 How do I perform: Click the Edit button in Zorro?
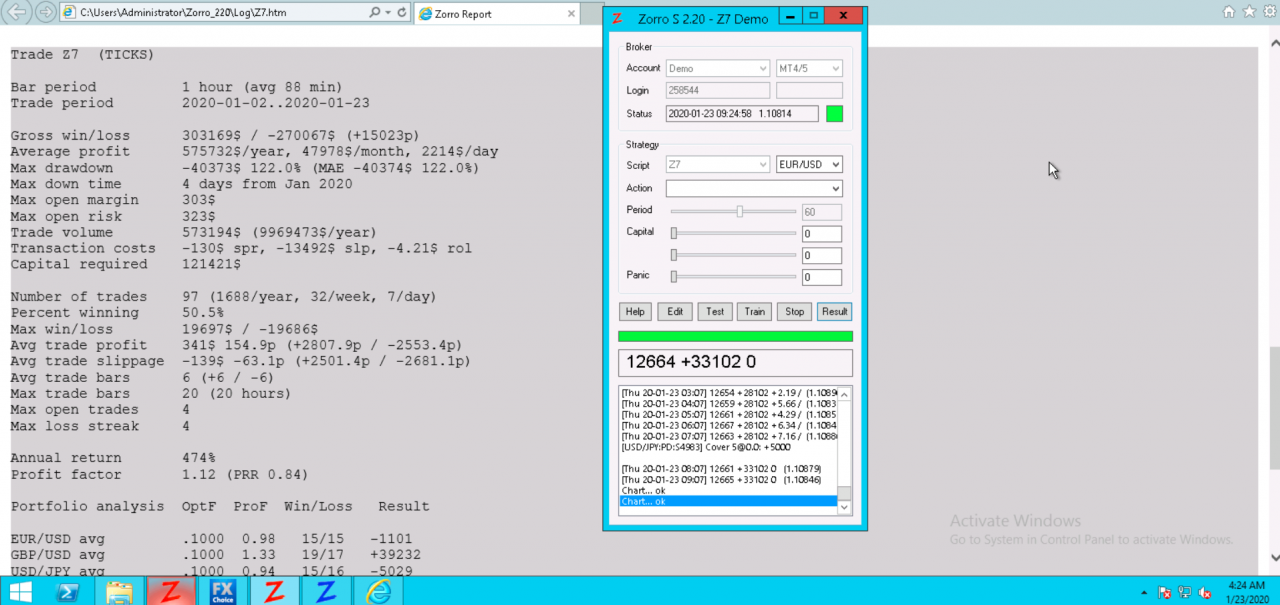tap(675, 311)
